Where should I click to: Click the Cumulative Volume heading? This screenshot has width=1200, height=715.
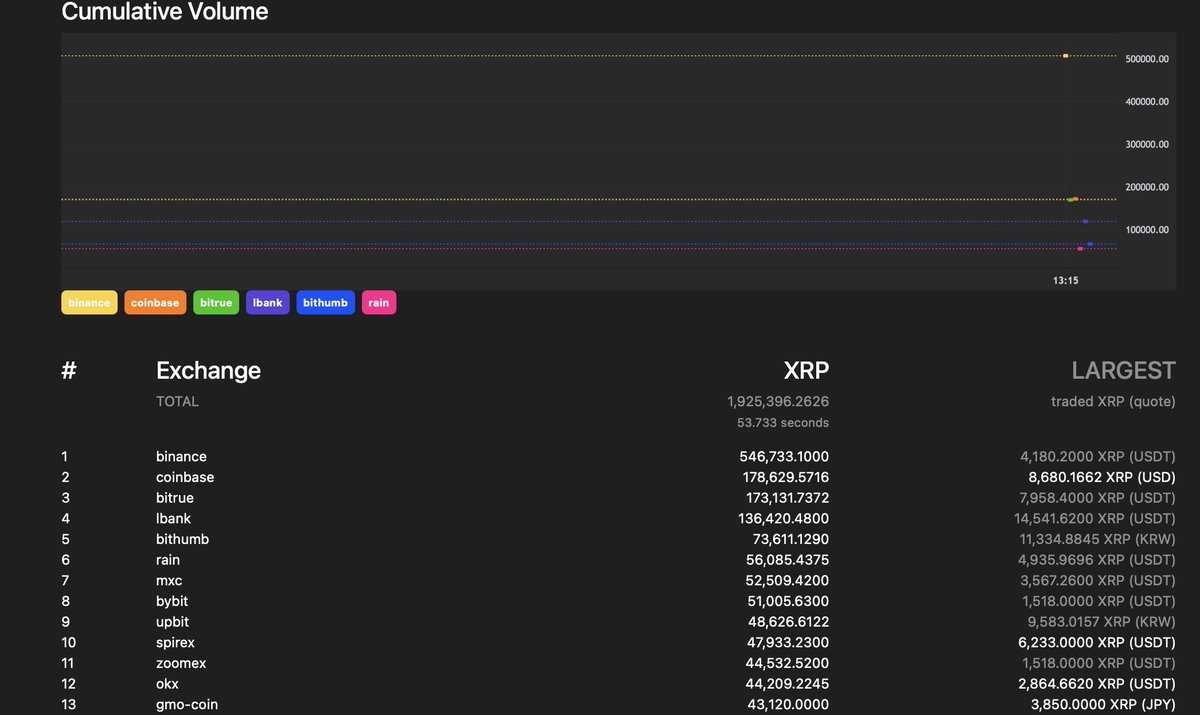(x=165, y=12)
